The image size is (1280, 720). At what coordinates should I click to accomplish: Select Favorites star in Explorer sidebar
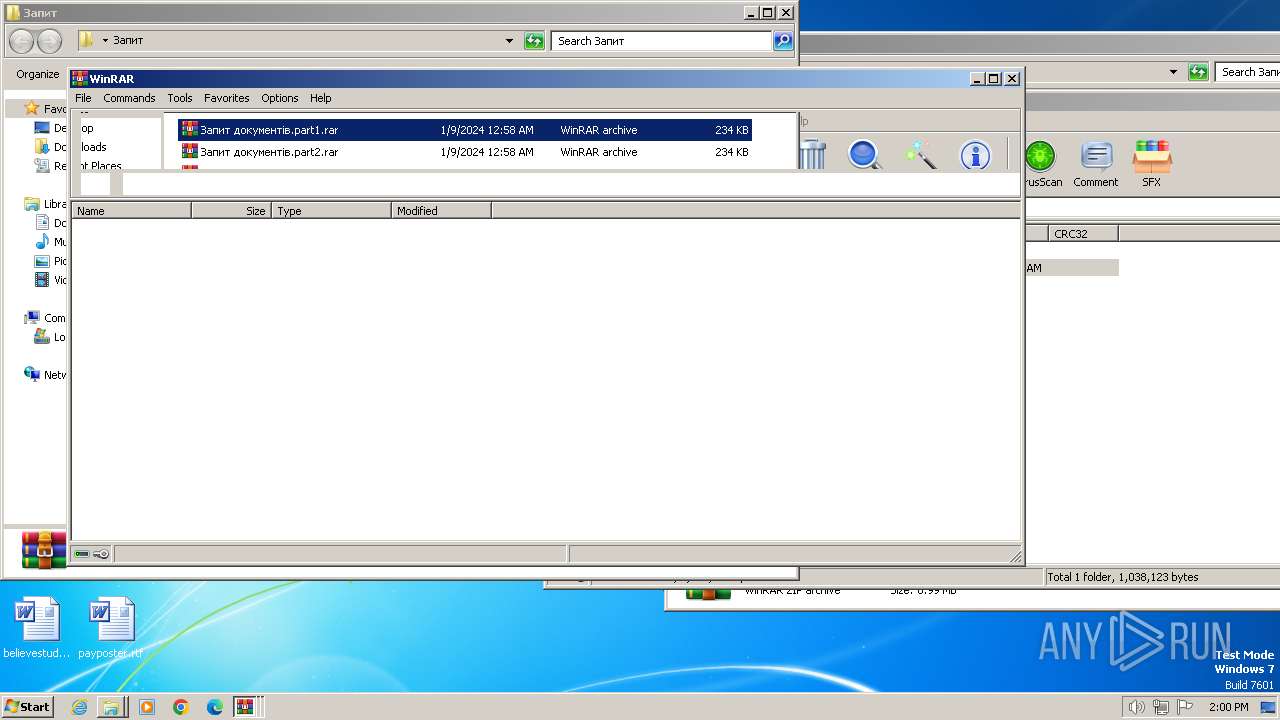point(32,109)
